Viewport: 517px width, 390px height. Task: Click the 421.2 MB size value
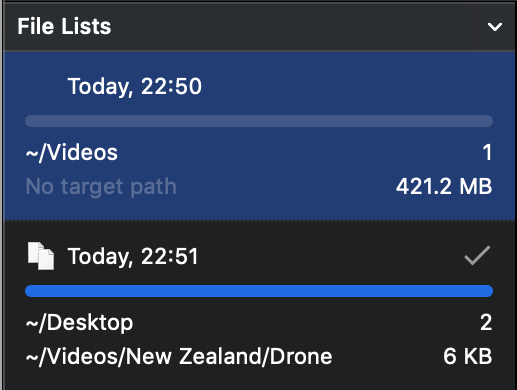click(x=444, y=186)
